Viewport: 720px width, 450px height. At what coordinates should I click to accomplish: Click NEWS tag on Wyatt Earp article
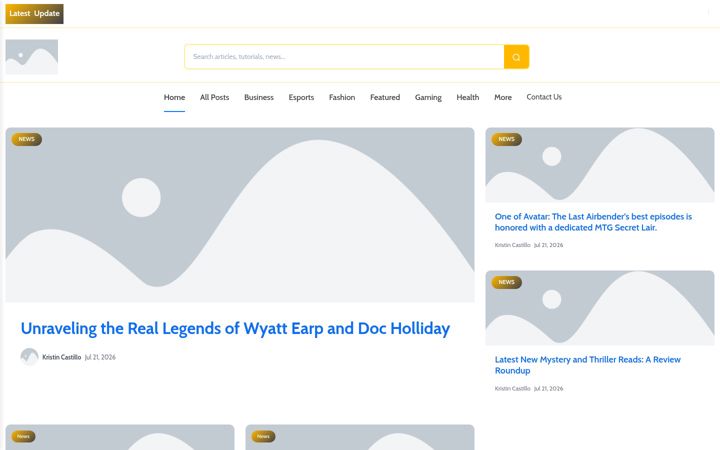[x=27, y=139]
